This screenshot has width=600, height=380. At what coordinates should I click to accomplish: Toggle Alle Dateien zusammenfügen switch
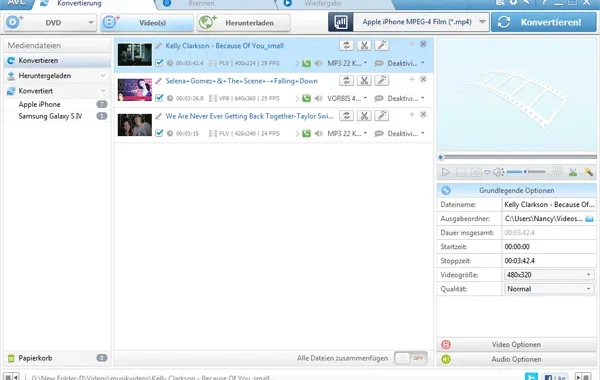tap(411, 358)
